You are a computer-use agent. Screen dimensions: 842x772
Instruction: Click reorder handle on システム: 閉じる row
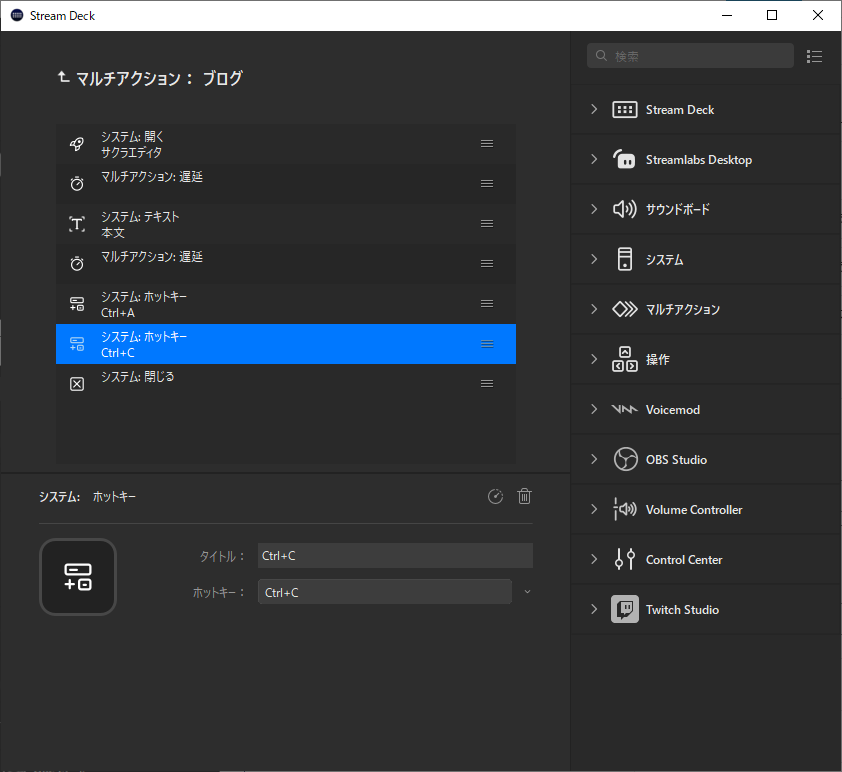tap(487, 383)
